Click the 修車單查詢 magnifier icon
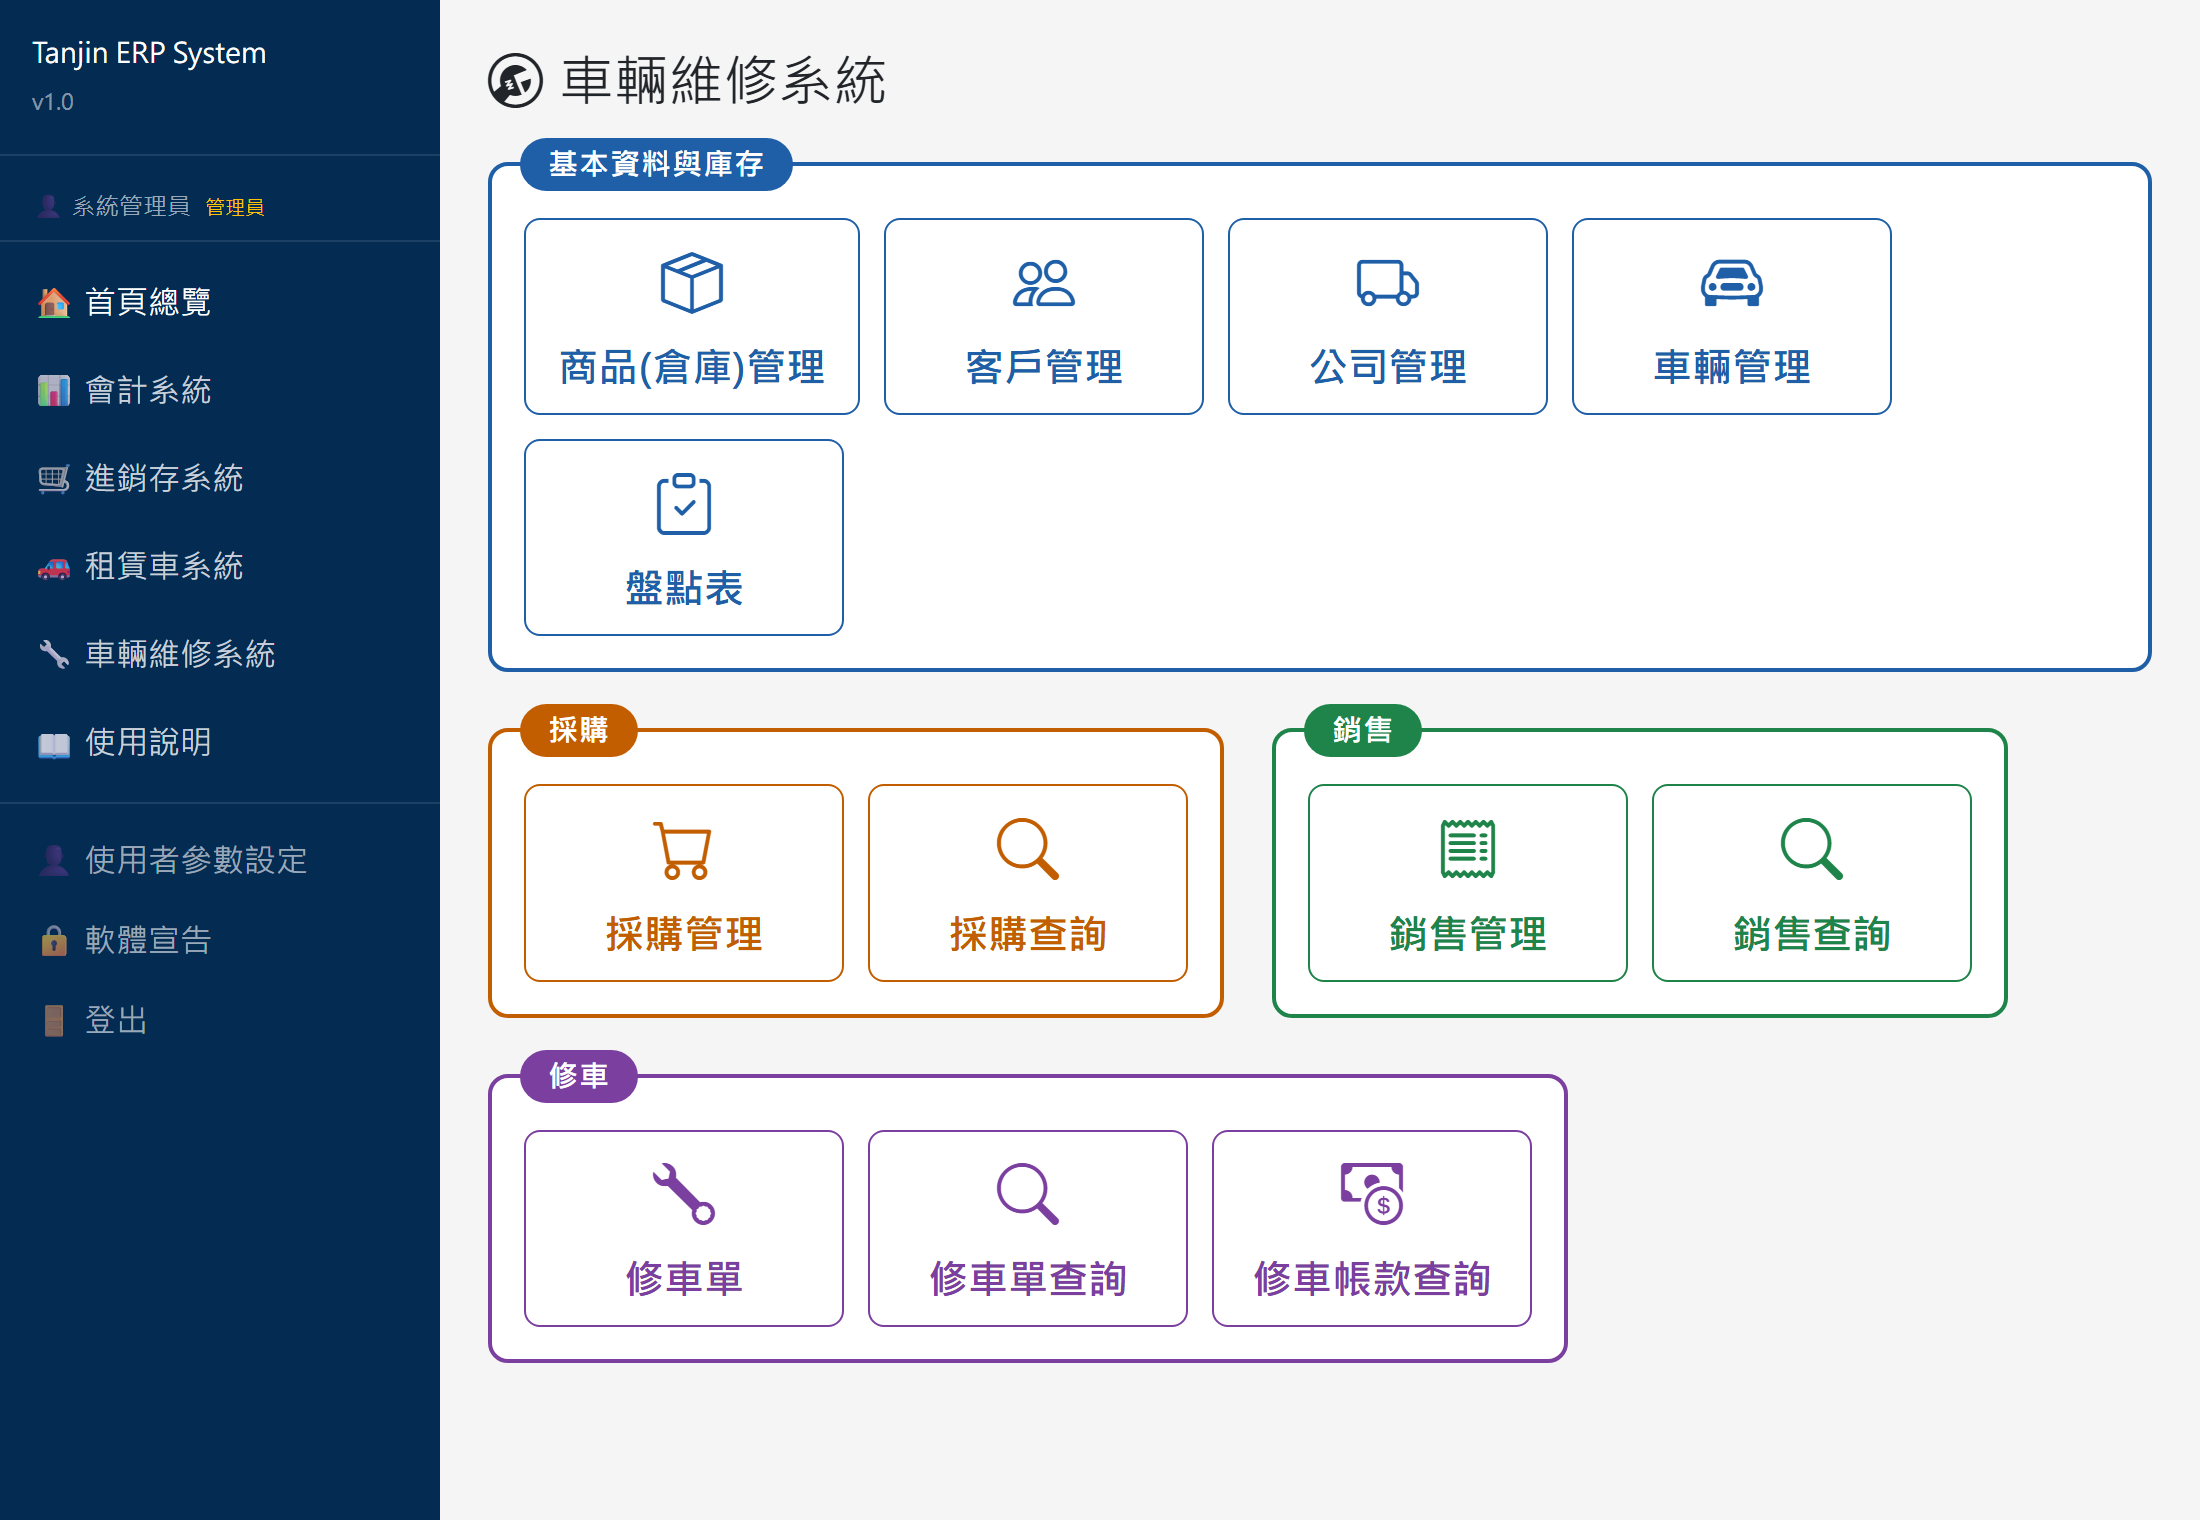This screenshot has height=1520, width=2200. (x=1028, y=1194)
